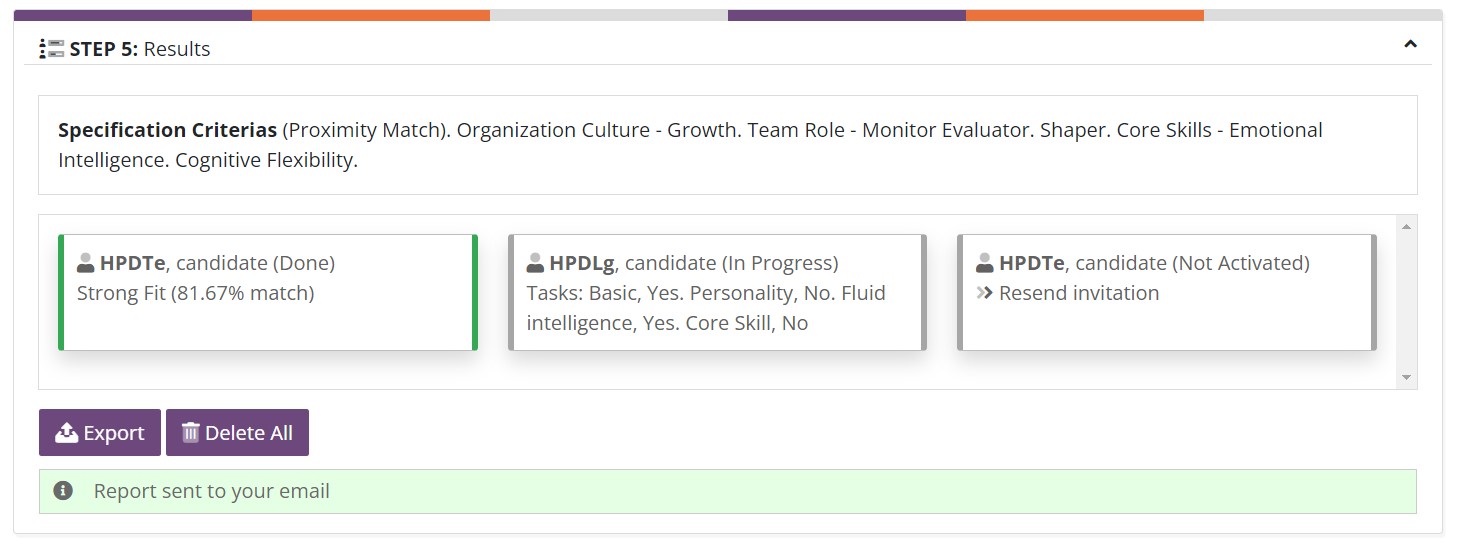The image size is (1462, 551).
Task: Click the upload icon in Export button
Action: [66, 433]
